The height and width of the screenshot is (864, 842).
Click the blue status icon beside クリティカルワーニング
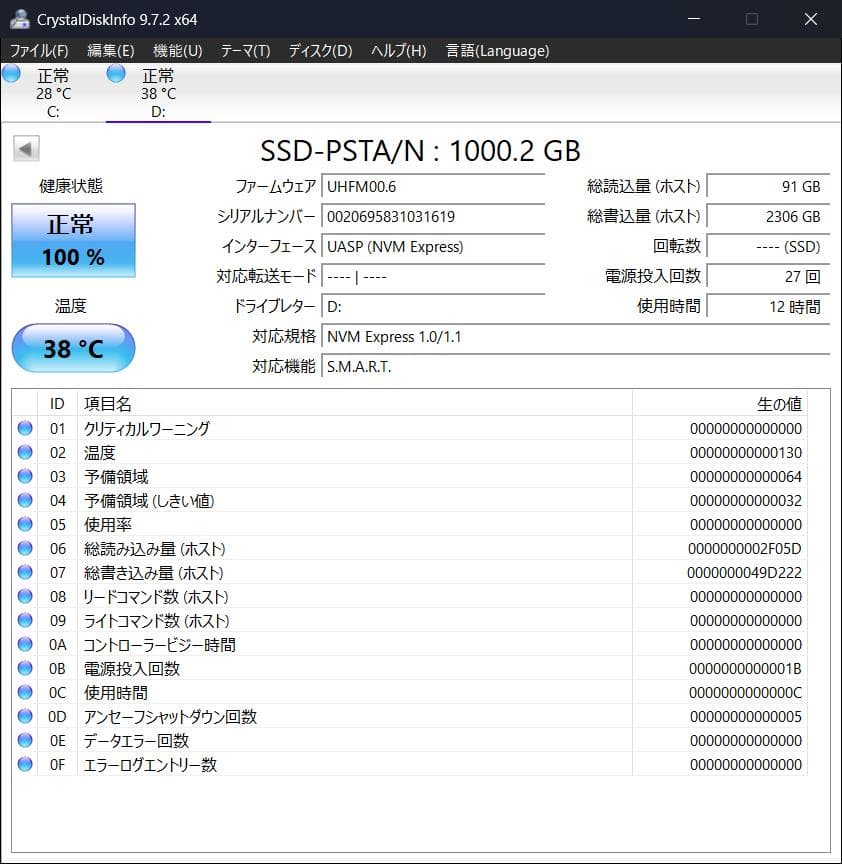[x=24, y=428]
